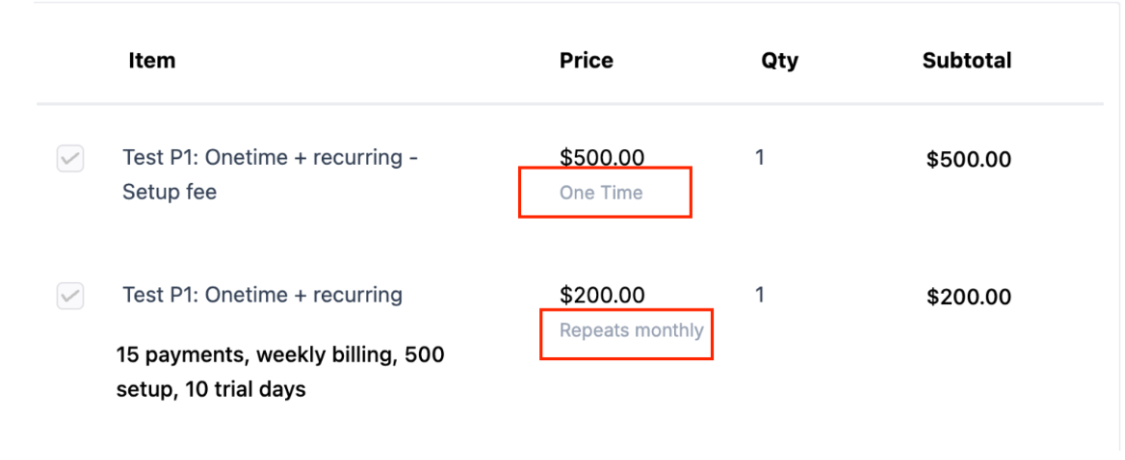Click the Item column header

[152, 60]
